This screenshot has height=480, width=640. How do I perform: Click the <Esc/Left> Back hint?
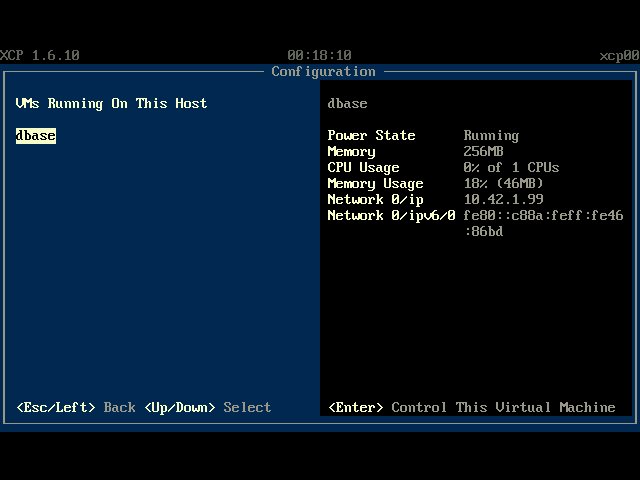coord(76,407)
